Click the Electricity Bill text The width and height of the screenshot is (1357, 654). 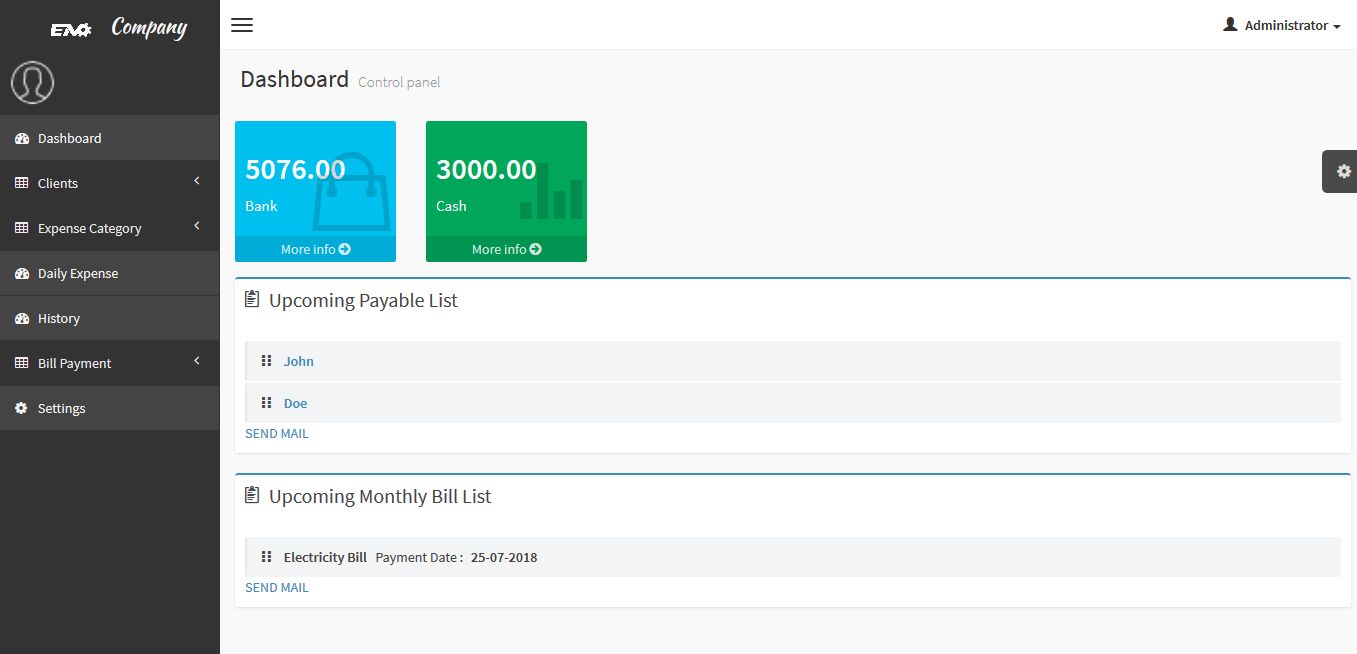(x=325, y=557)
